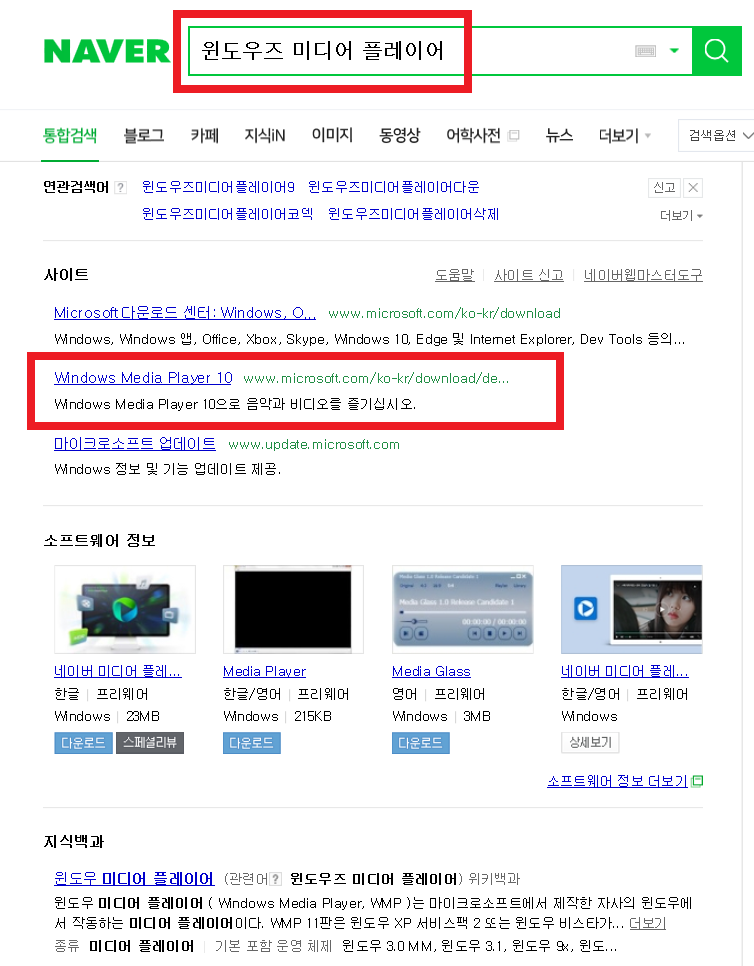
Task: Open the 마이크로소프트 업데이트 link
Action: [135, 444]
